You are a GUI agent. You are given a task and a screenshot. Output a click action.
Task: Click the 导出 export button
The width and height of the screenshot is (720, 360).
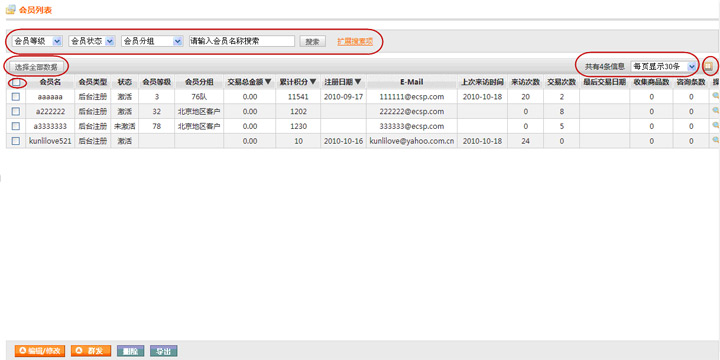click(x=164, y=351)
